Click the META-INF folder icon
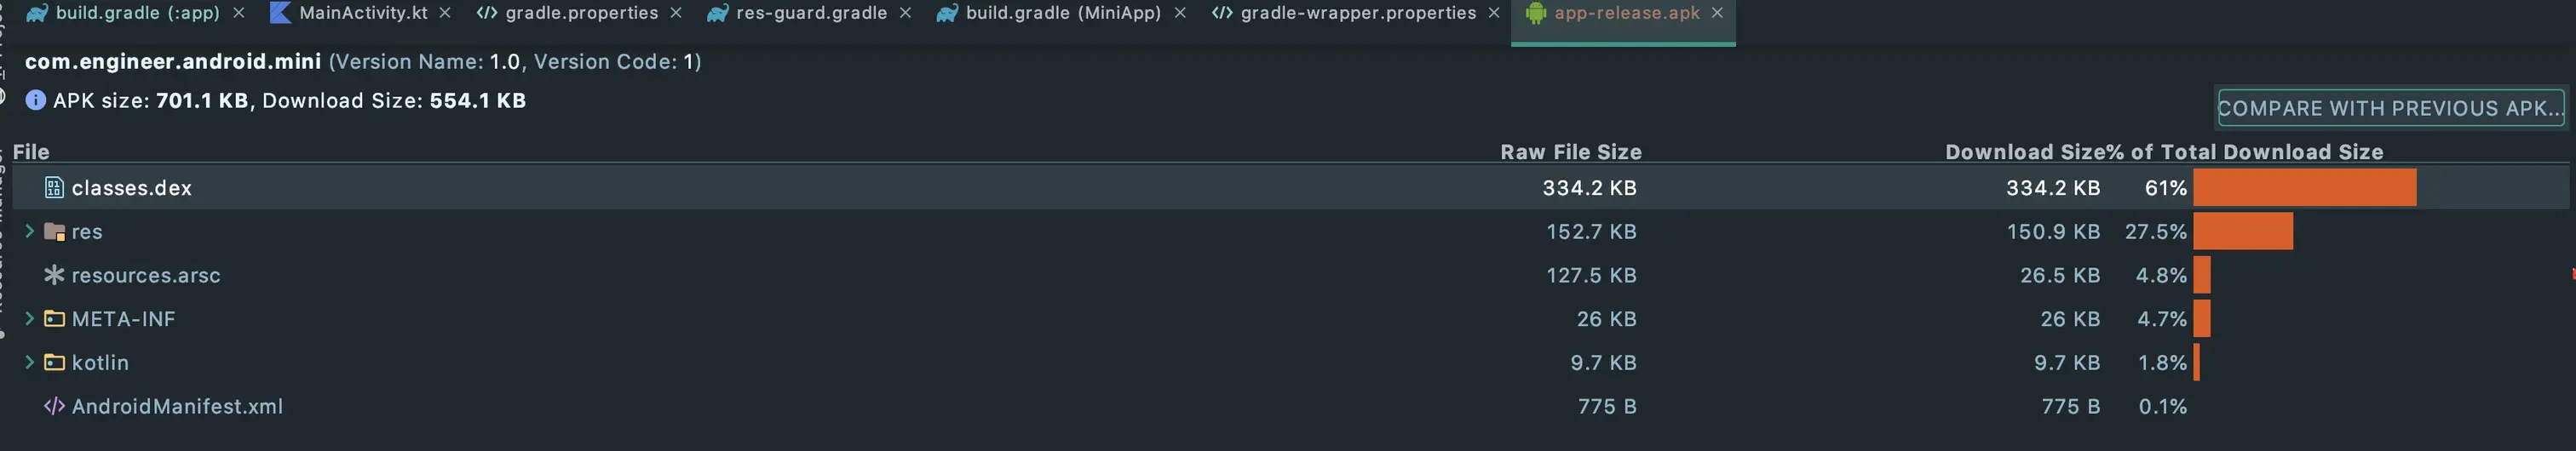Viewport: 2576px width, 451px height. click(54, 318)
